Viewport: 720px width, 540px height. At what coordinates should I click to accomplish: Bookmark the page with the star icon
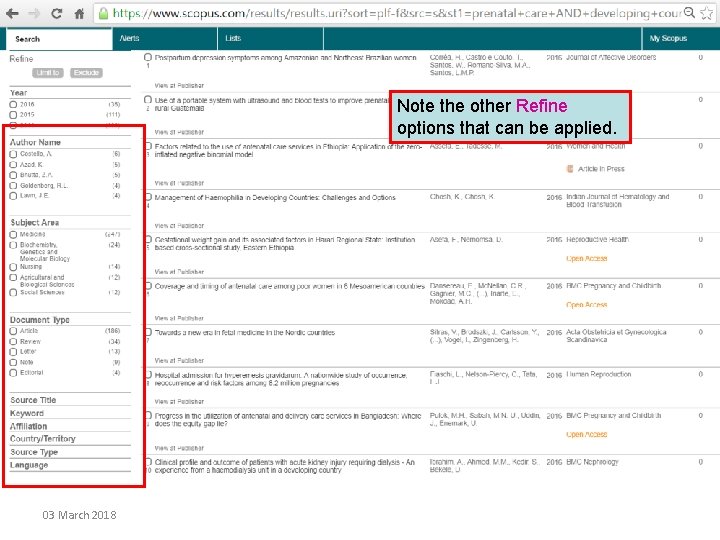click(706, 13)
